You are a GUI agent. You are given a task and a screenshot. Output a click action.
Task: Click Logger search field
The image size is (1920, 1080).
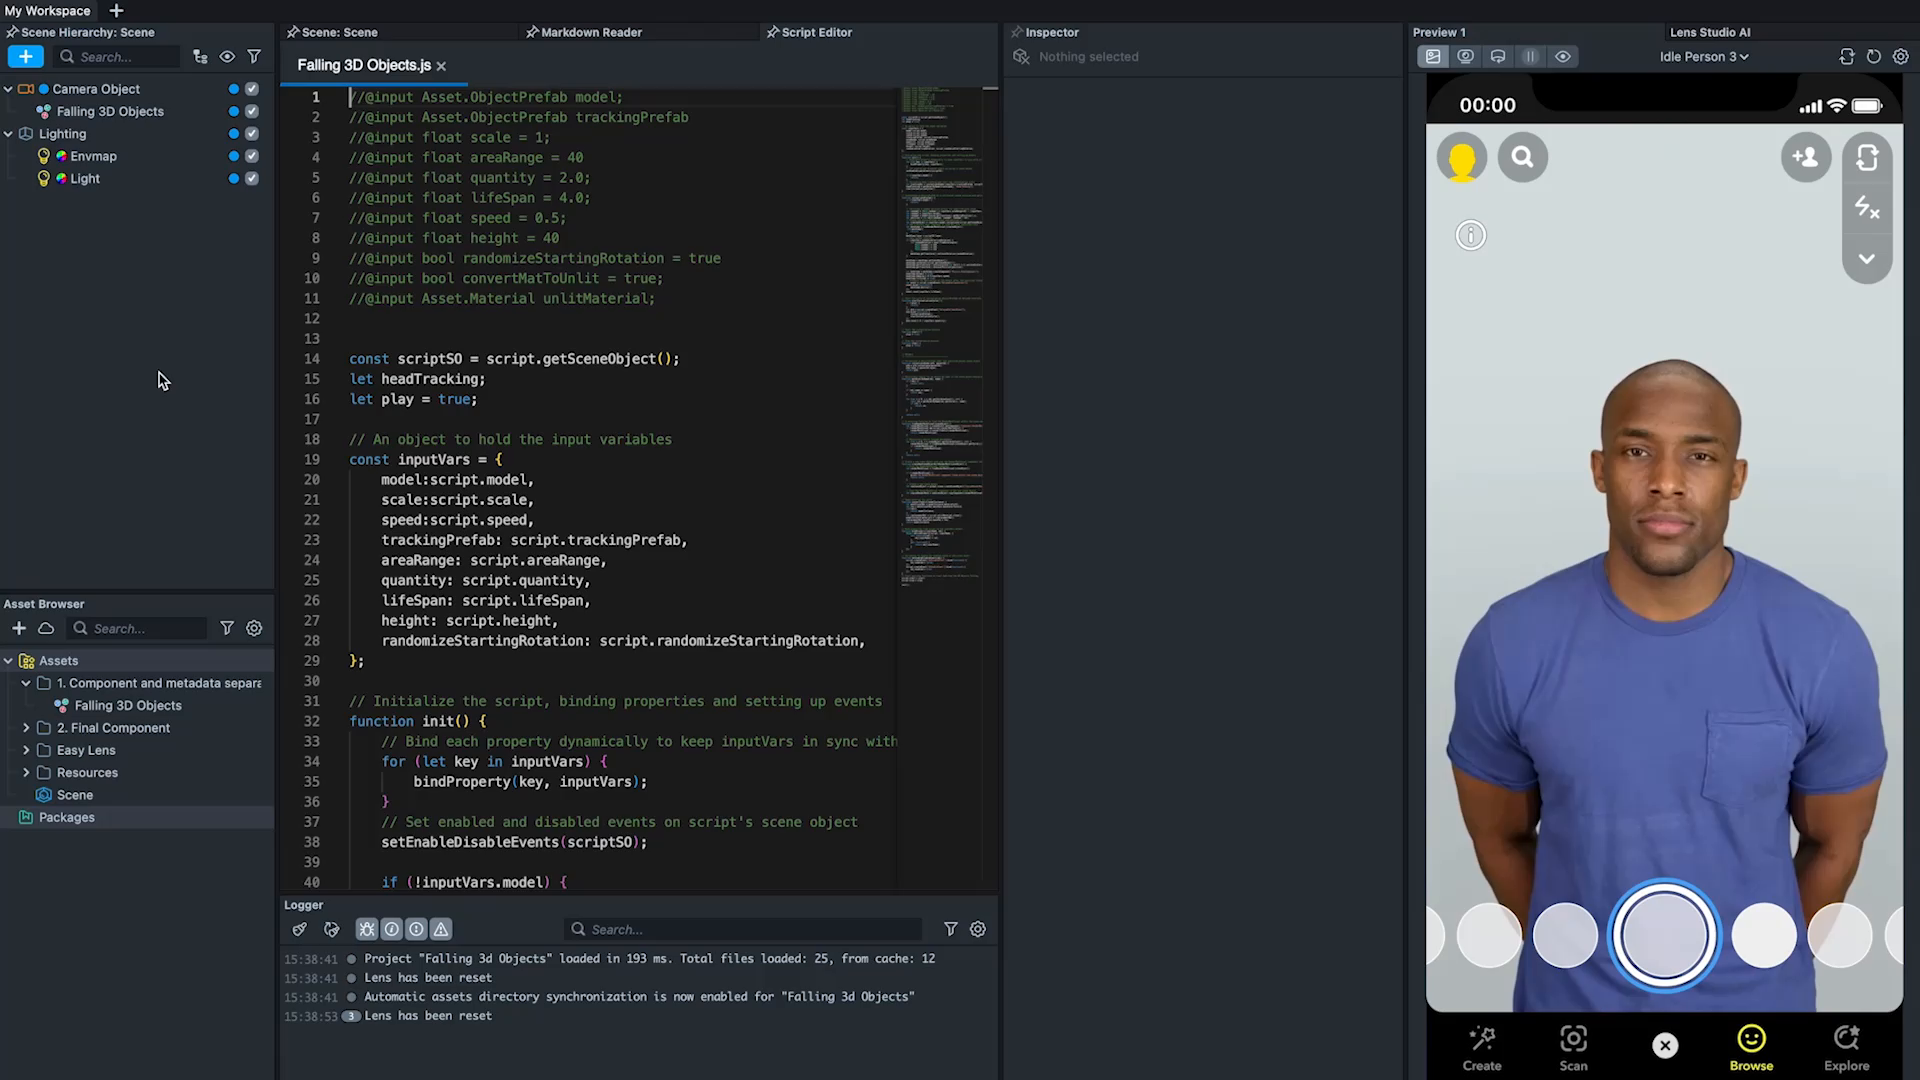coord(742,930)
